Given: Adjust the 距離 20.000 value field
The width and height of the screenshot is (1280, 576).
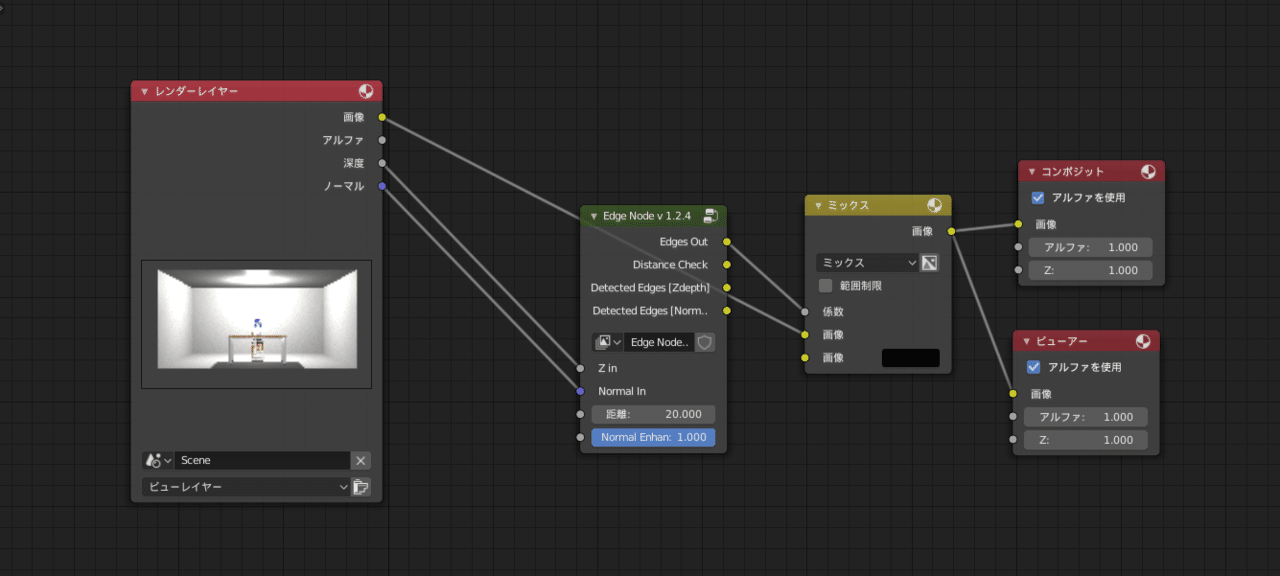Looking at the screenshot, I should (x=653, y=414).
